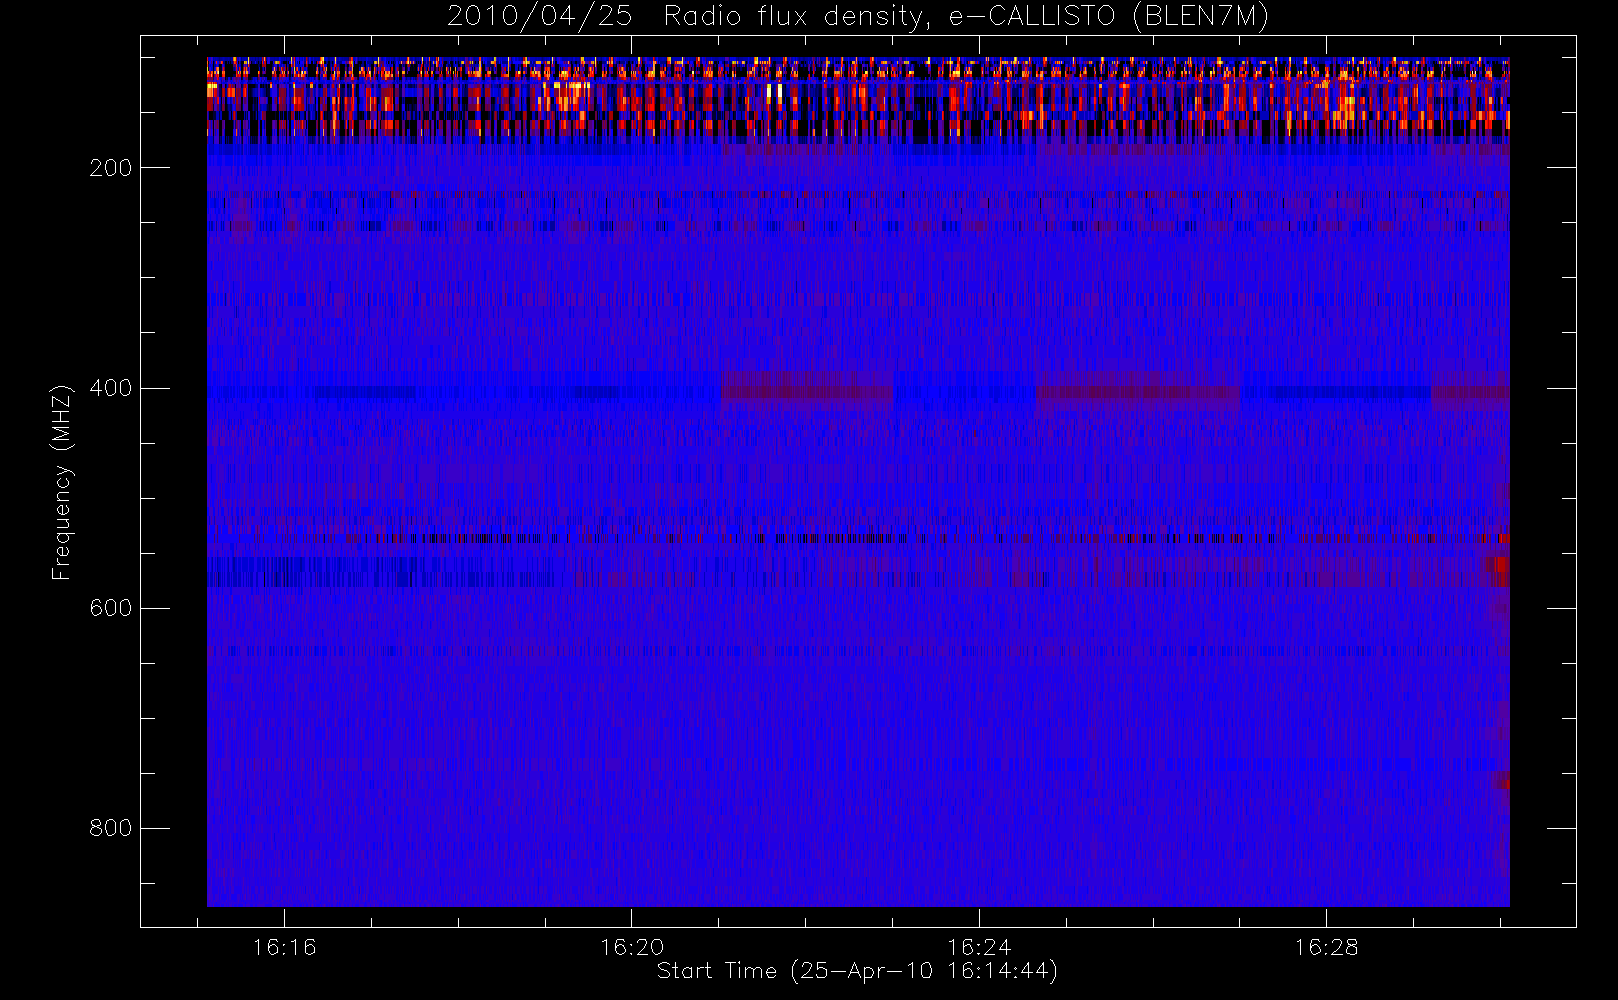The width and height of the screenshot is (1618, 1000).
Task: Click the 600 frequency tick label
Action: click(111, 608)
